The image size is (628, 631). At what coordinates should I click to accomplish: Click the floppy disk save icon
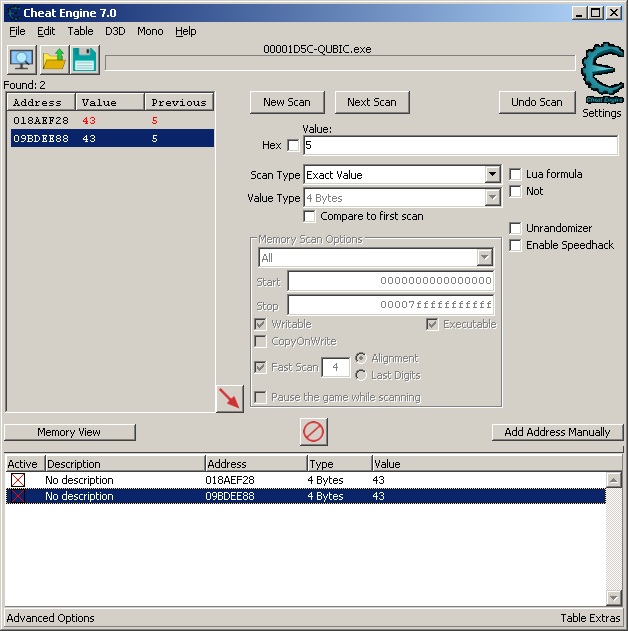[x=84, y=60]
